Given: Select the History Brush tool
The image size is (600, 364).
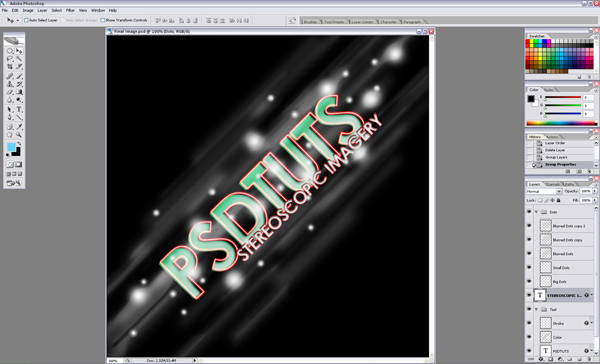Looking at the screenshot, I should (19, 84).
